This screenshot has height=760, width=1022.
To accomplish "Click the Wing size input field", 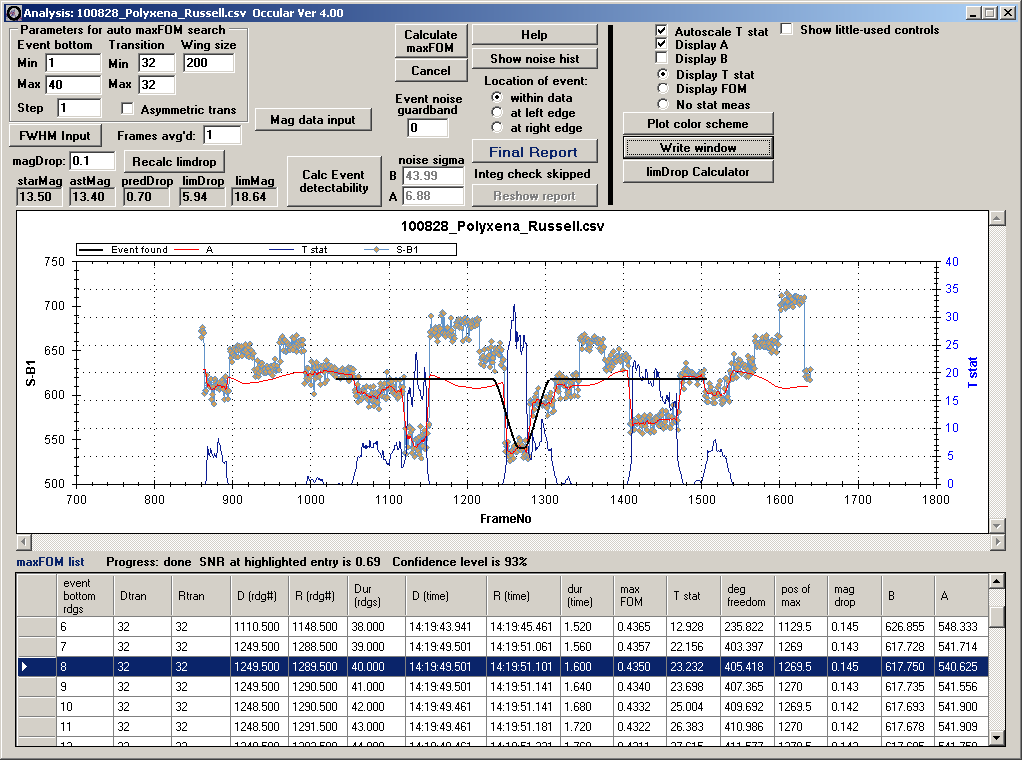I will point(208,63).
